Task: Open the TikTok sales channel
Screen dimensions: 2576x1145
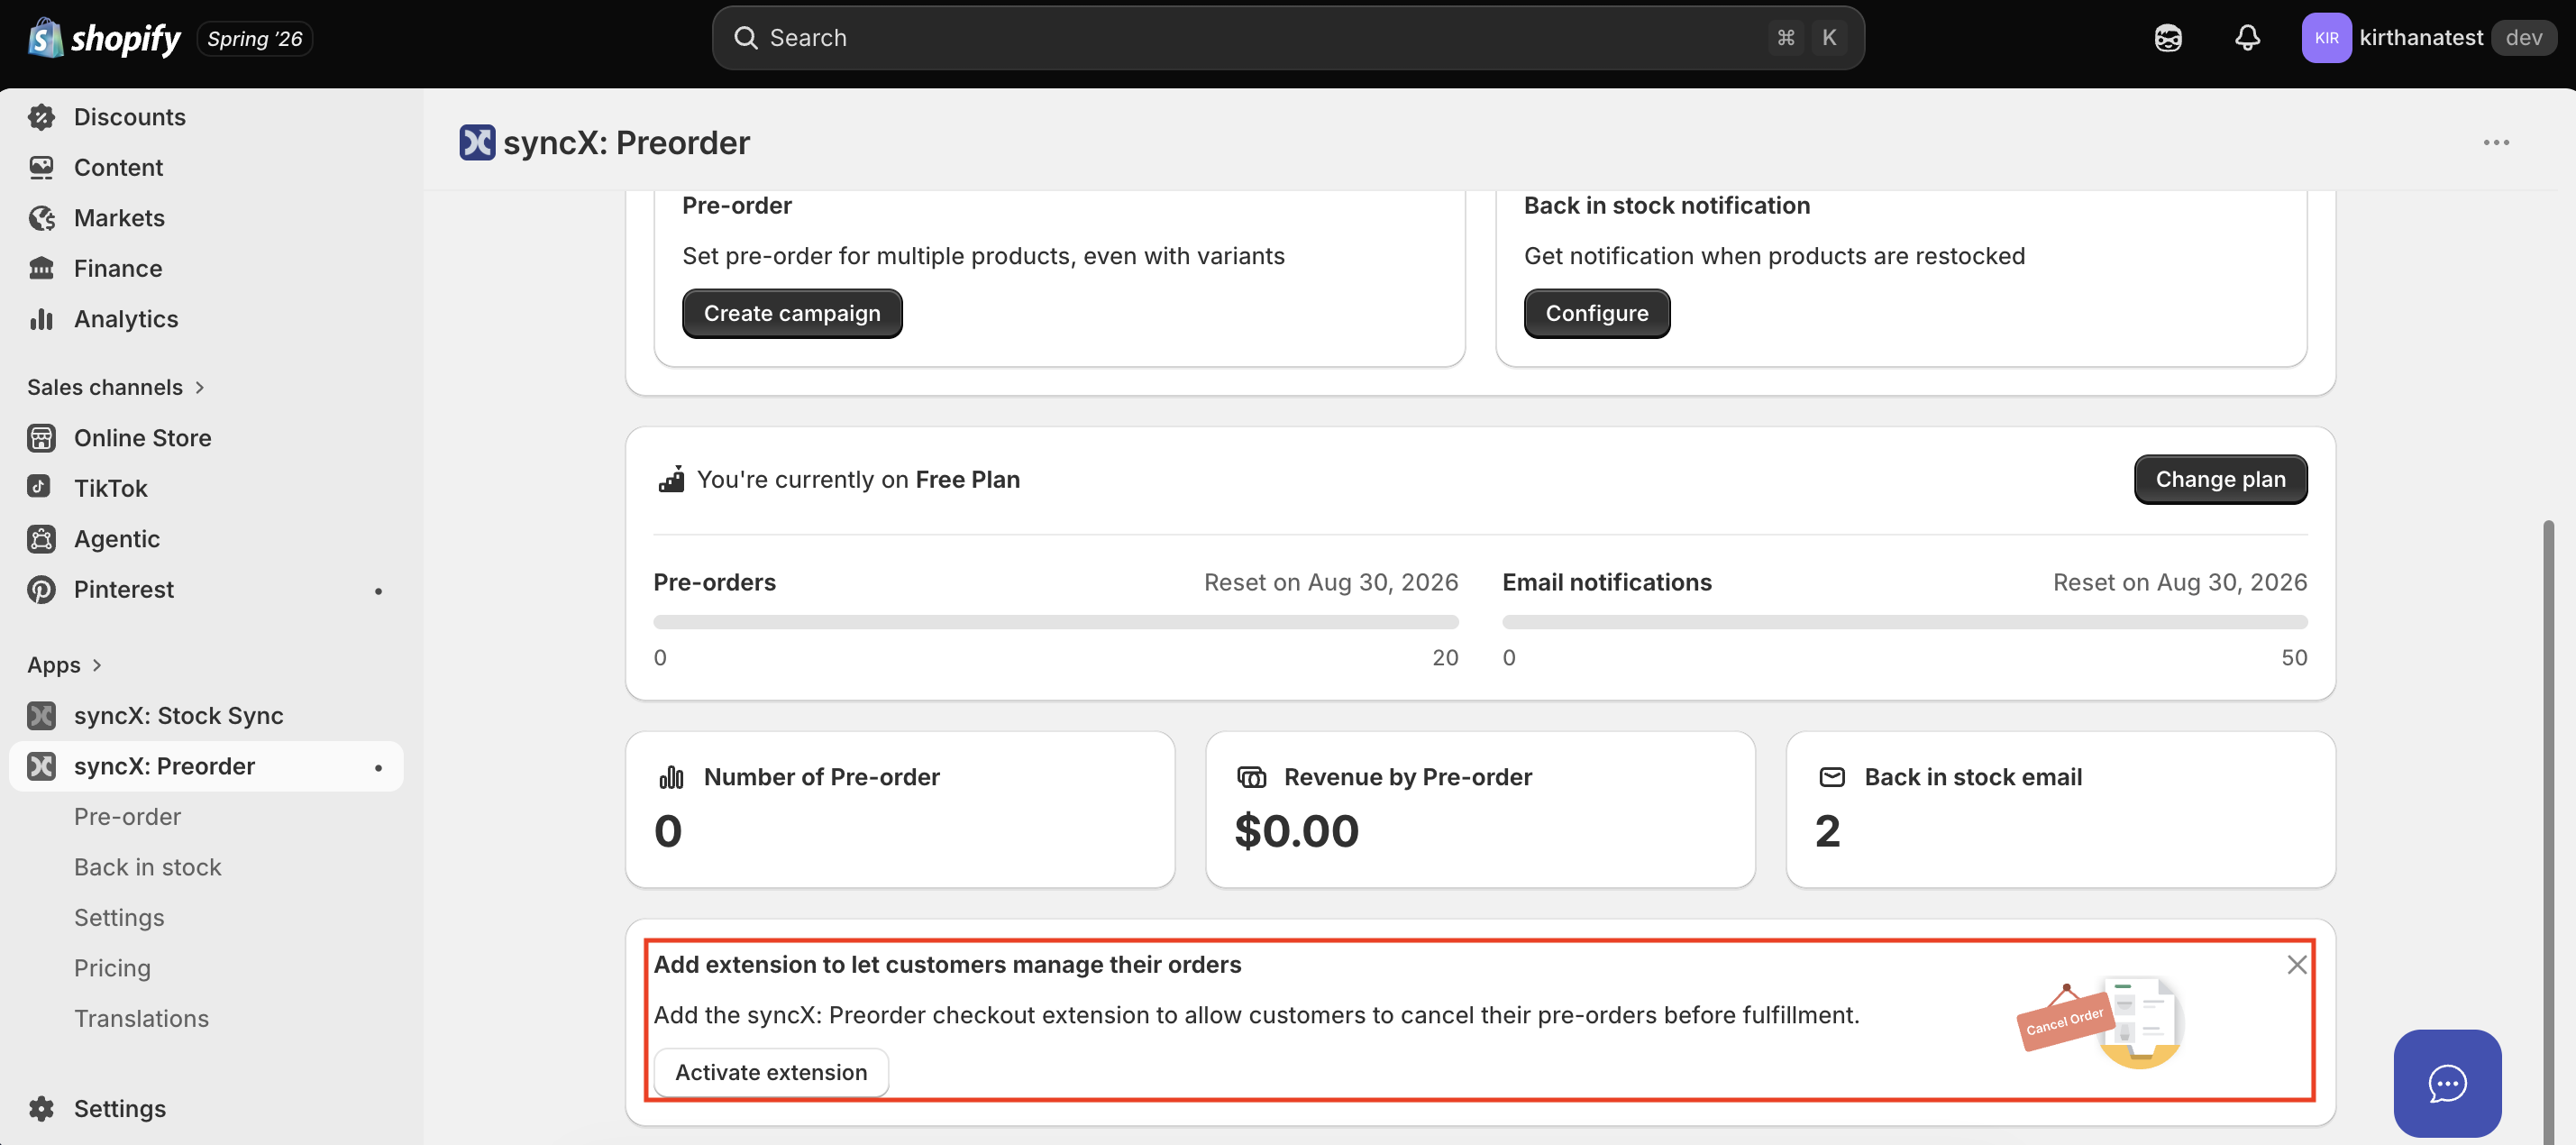Action: point(111,488)
